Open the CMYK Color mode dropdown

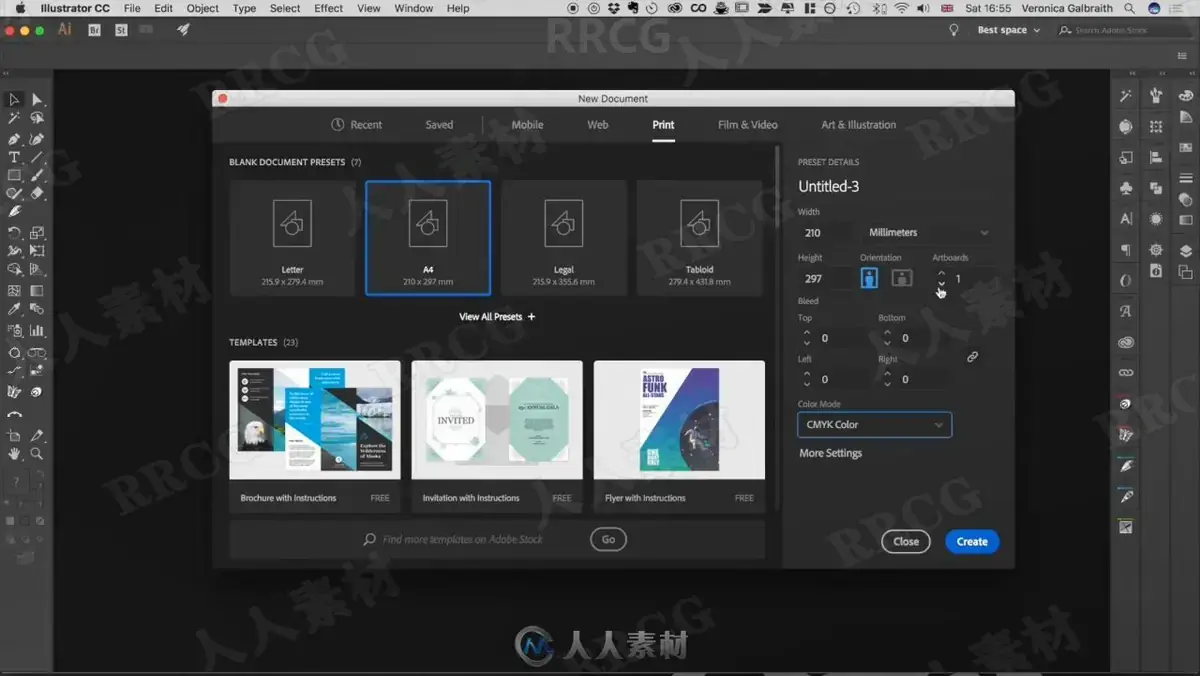point(874,425)
